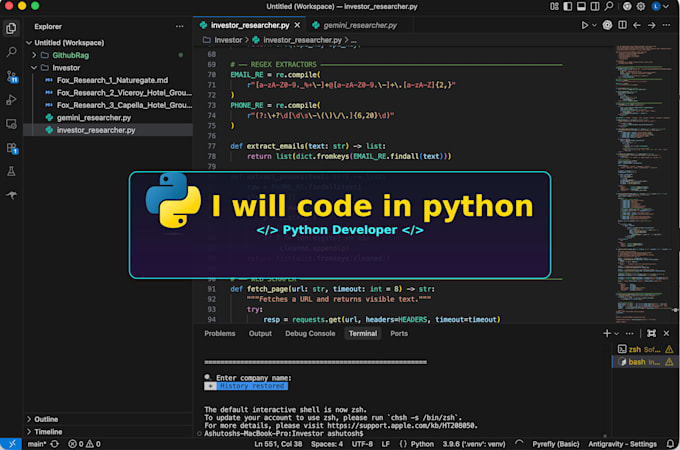Select Python language mode in status bar

tap(422, 444)
